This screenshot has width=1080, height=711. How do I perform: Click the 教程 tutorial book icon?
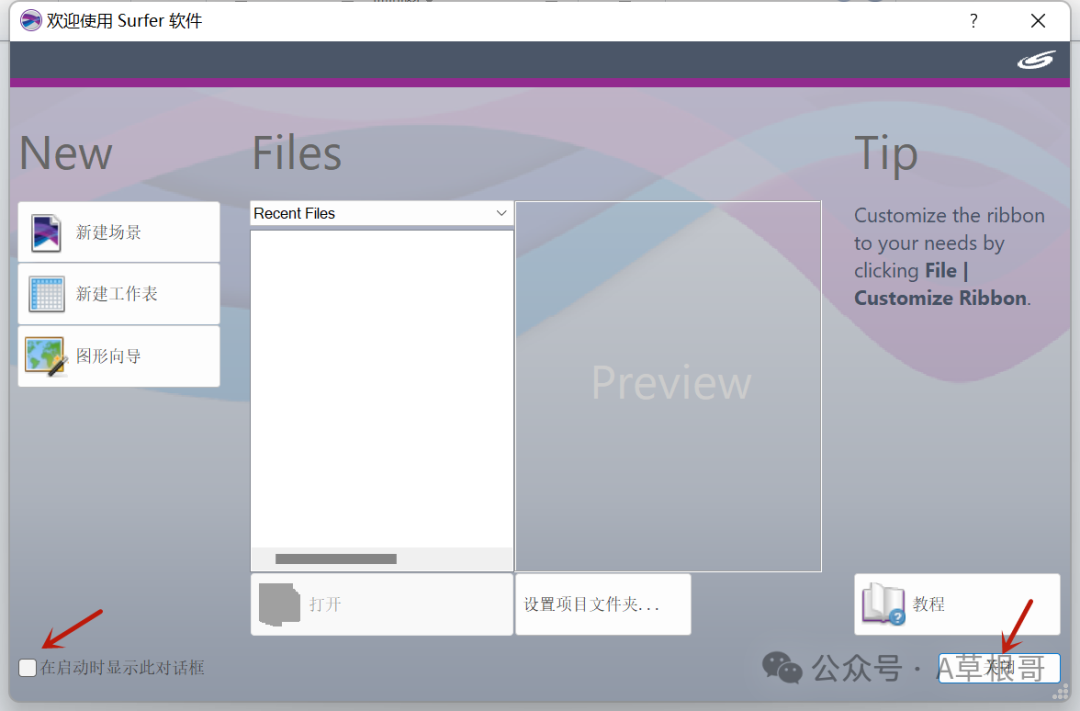tap(883, 604)
